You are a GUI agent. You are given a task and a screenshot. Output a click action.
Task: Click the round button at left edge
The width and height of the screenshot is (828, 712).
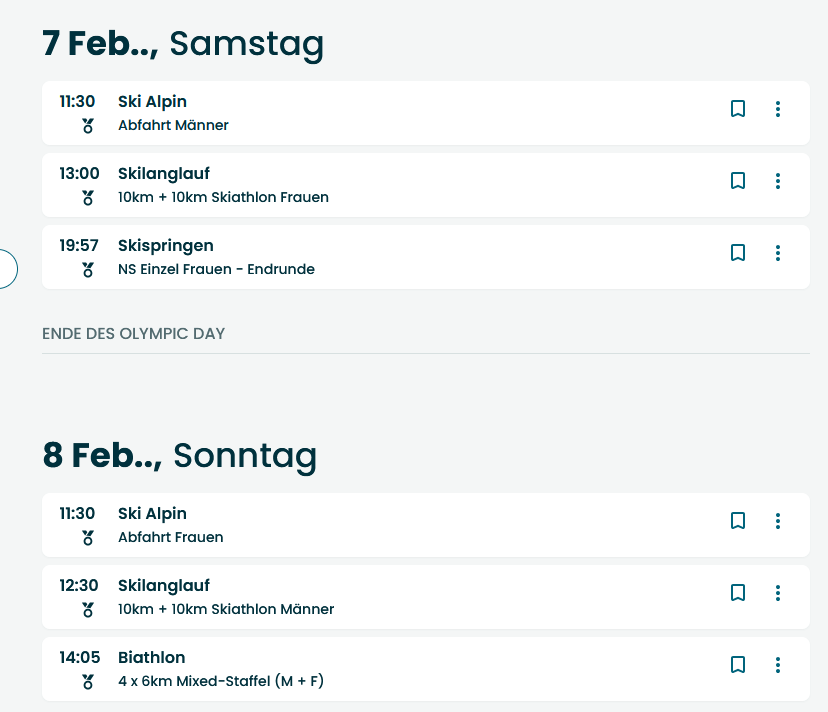coord(6,269)
